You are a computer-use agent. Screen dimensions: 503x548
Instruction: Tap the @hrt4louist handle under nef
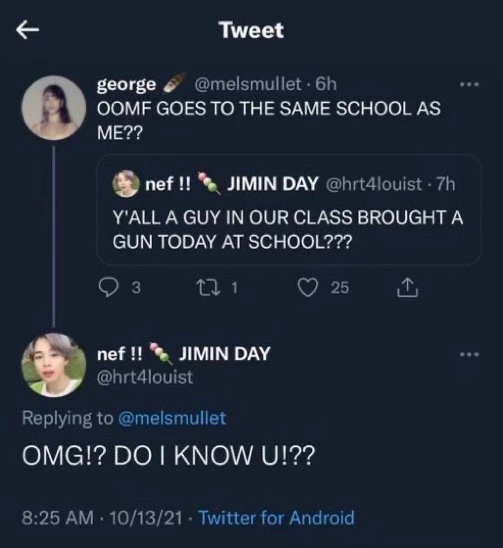[x=145, y=377]
